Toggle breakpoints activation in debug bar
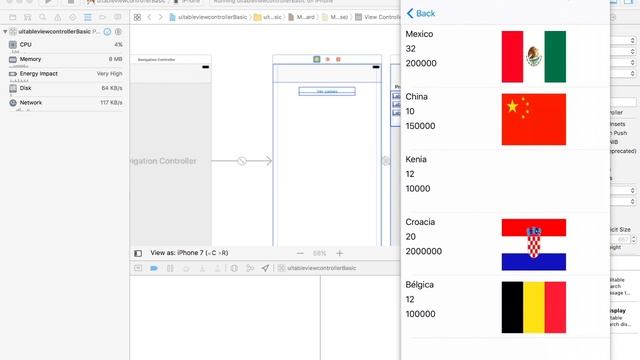Image resolution: width=640 pixels, height=360 pixels. pos(154,268)
